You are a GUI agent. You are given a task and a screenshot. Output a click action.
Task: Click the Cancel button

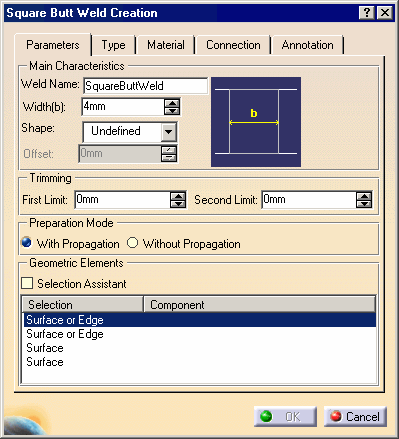pos(355,417)
